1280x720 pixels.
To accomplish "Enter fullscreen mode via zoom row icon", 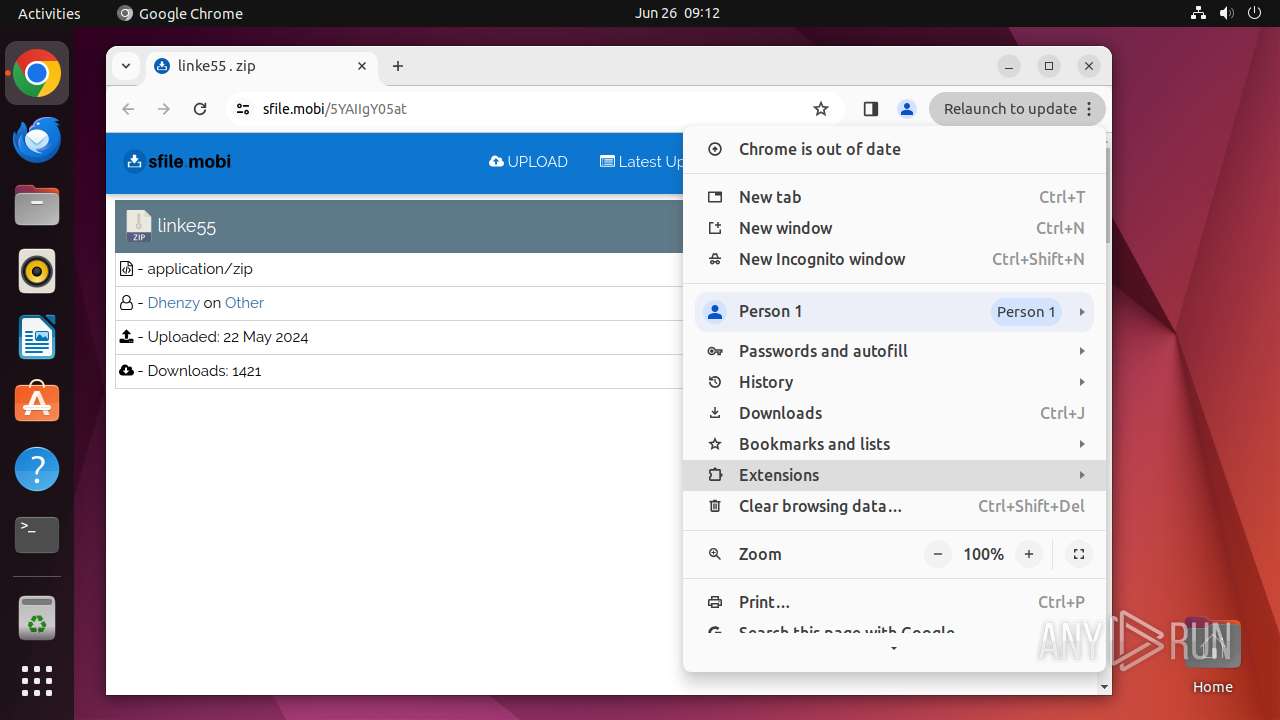I will coord(1079,554).
